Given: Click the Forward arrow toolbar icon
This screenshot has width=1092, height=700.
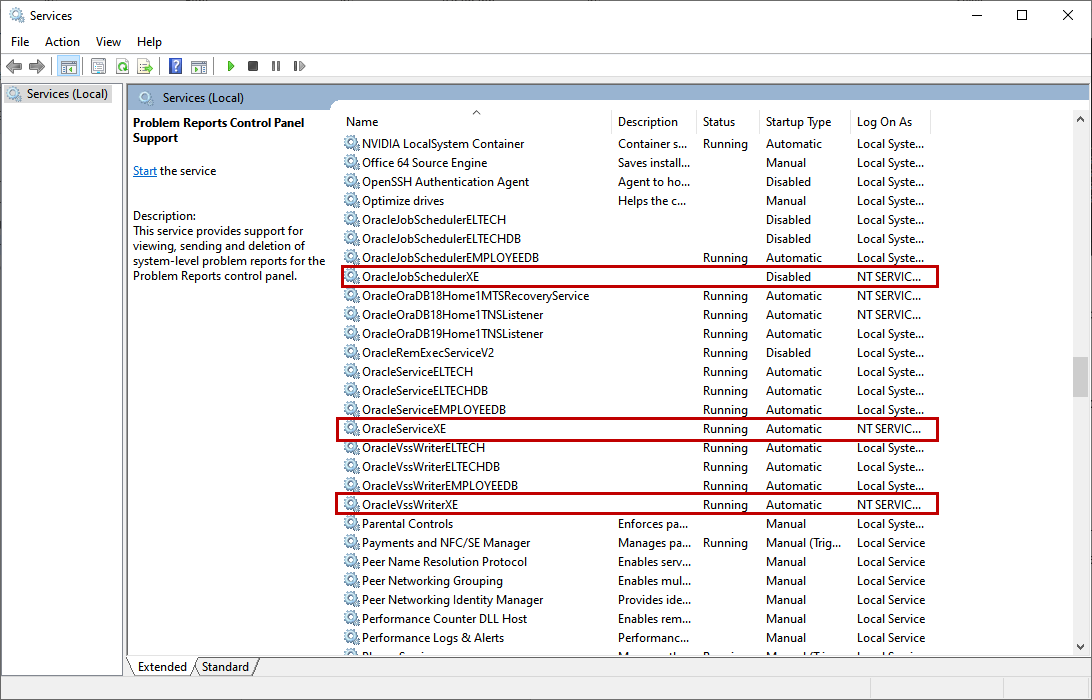Looking at the screenshot, I should [37, 66].
